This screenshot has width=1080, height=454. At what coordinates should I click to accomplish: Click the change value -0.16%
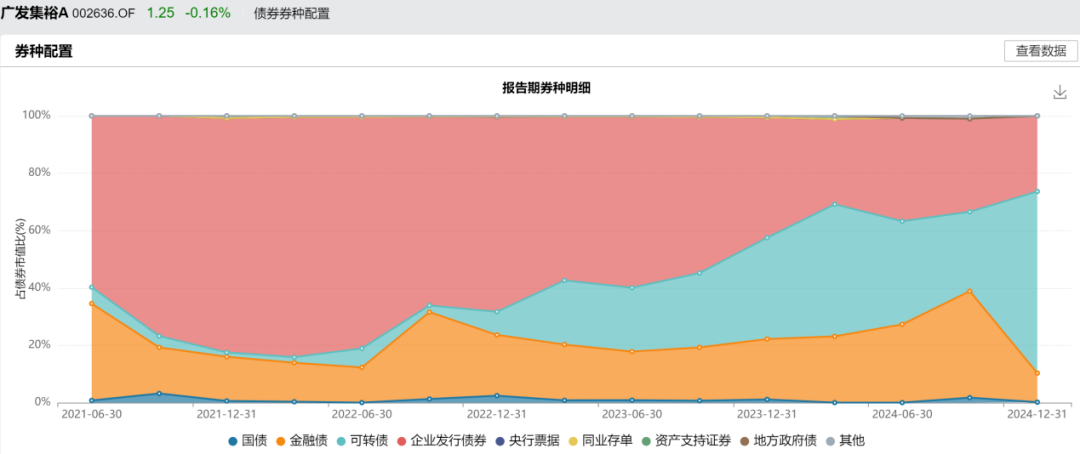[207, 13]
